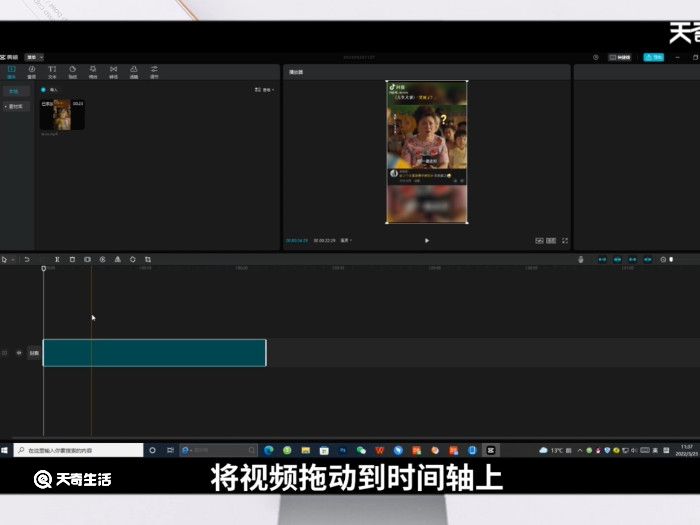Click the Mirror flip icon
Viewport: 700px width, 525px height.
[x=118, y=259]
